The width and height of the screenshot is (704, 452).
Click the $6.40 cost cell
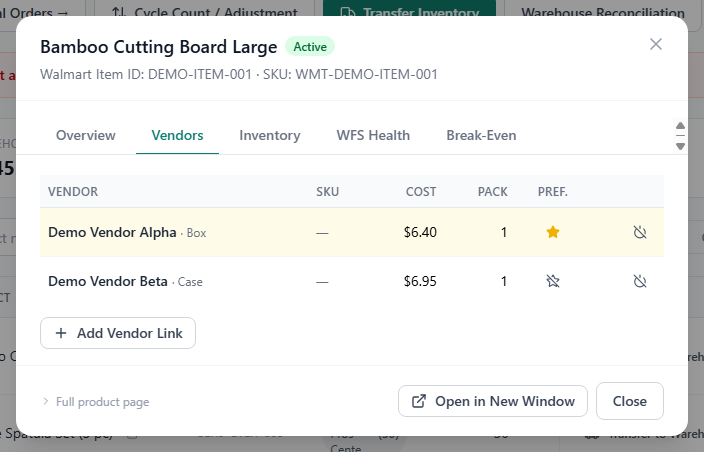(x=420, y=232)
